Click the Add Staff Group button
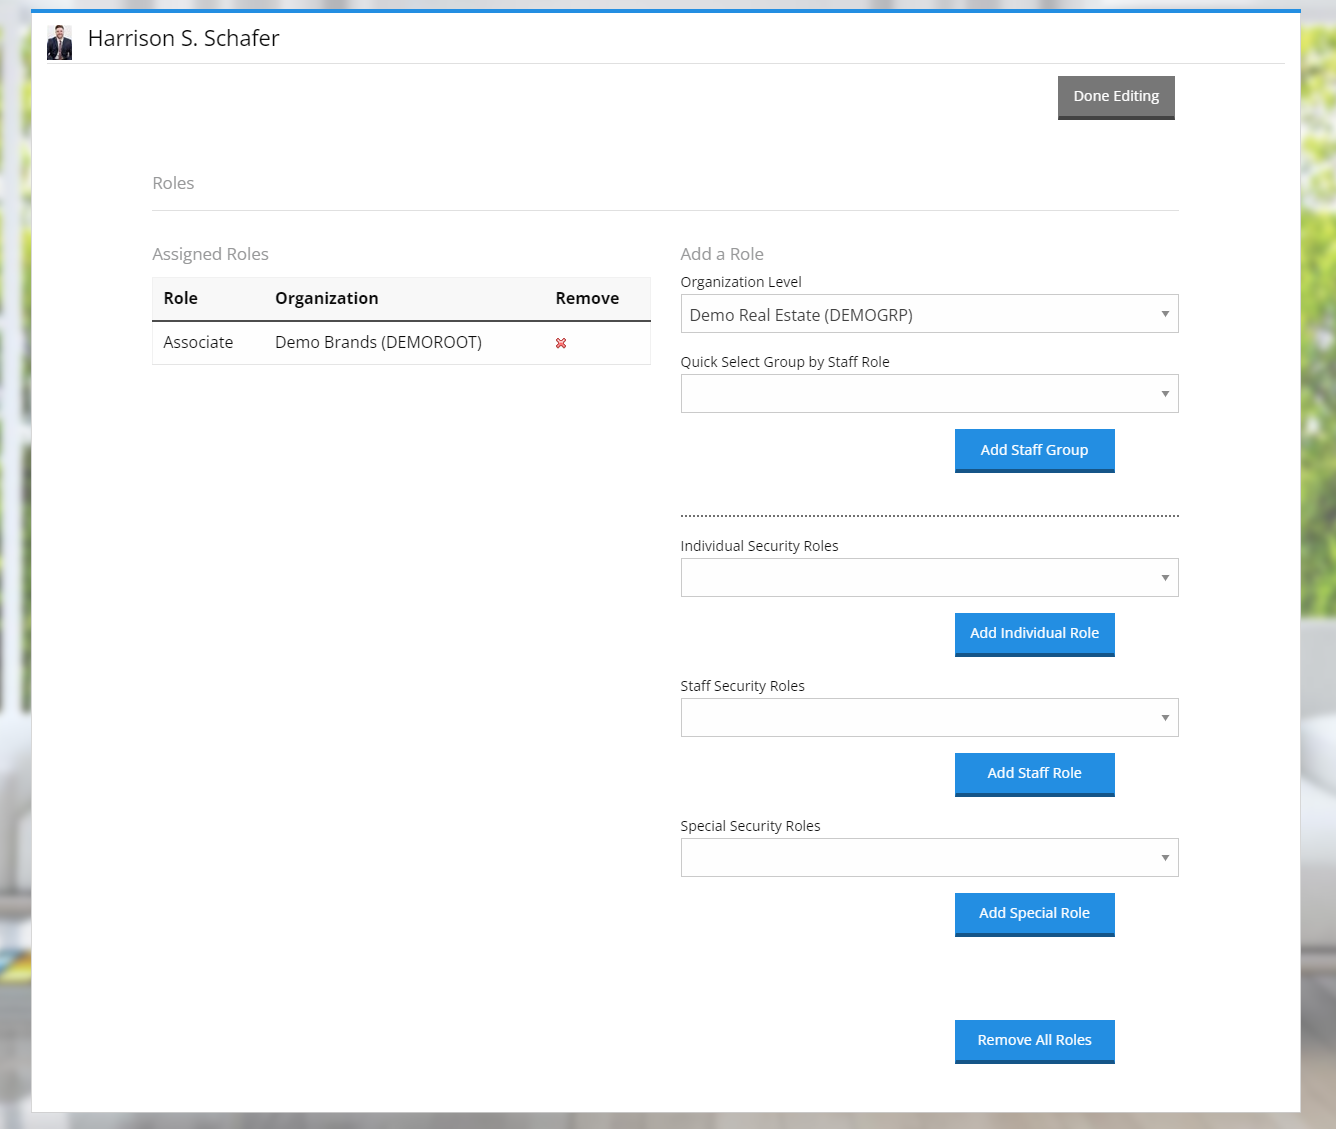Image resolution: width=1336 pixels, height=1129 pixels. pyautogui.click(x=1034, y=450)
